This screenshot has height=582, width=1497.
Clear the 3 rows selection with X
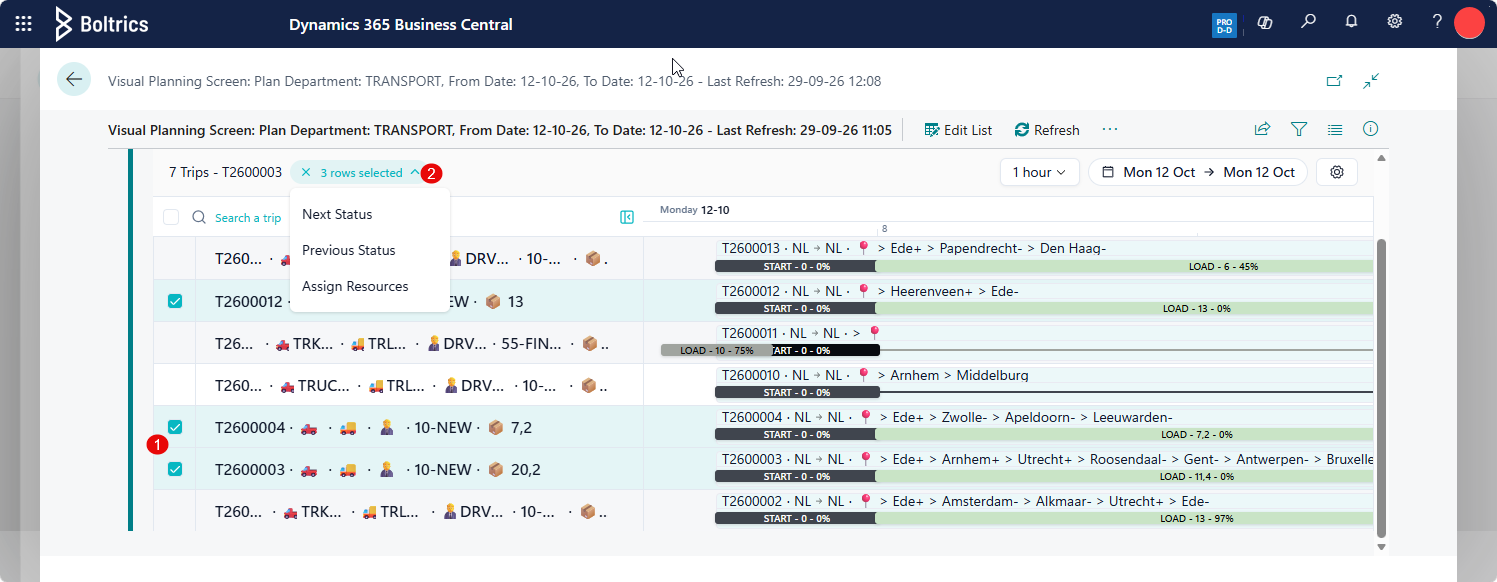[x=306, y=173]
